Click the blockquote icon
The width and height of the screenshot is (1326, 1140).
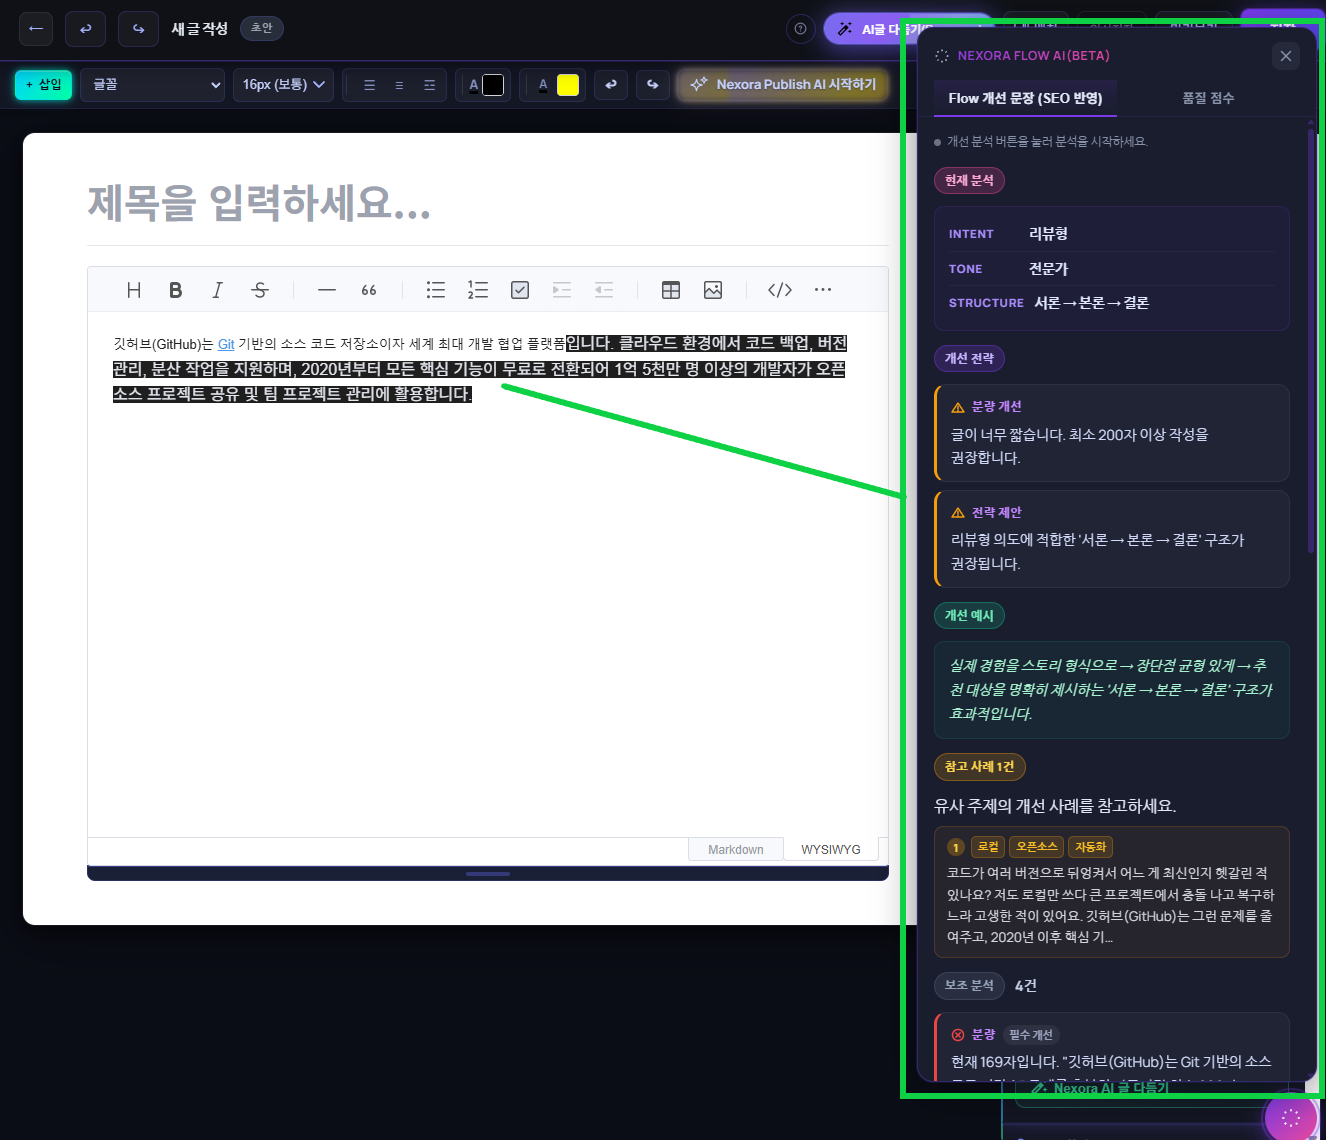(369, 290)
